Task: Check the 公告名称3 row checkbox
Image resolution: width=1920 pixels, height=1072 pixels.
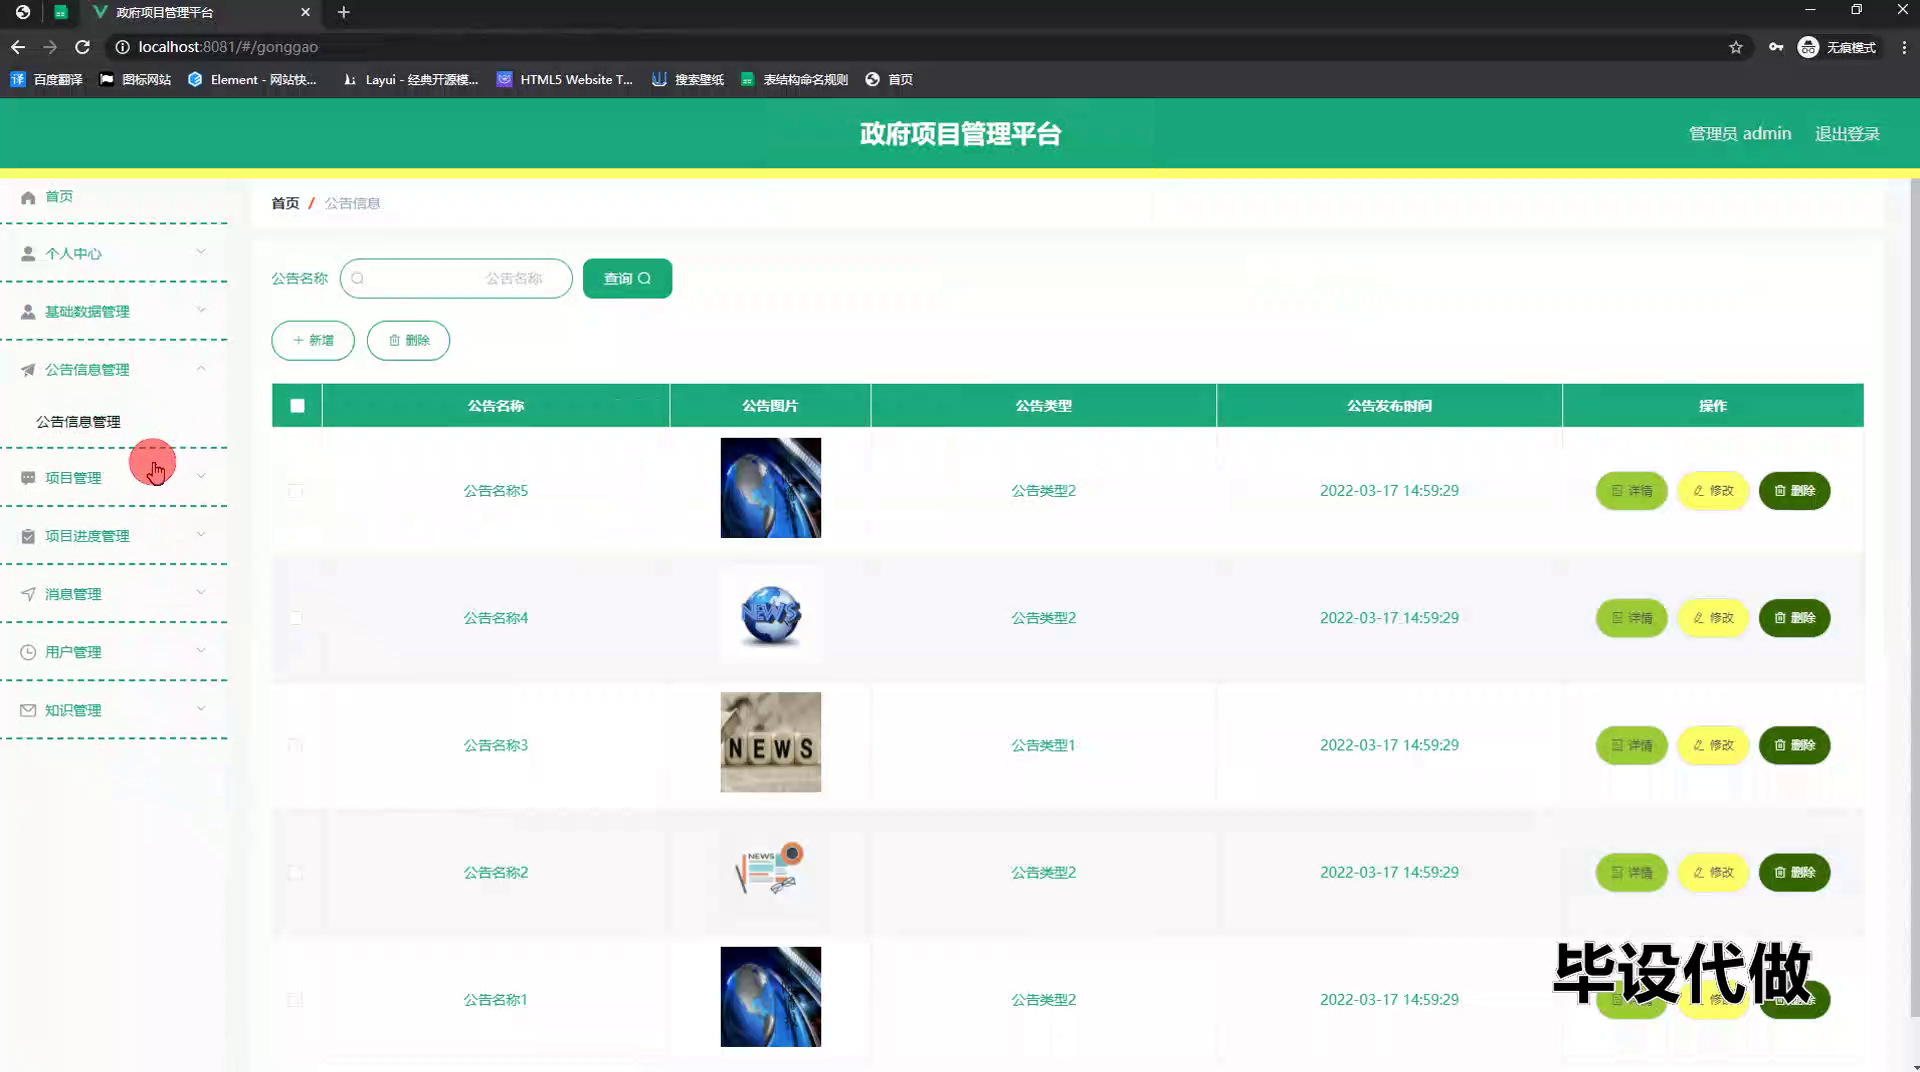Action: pyautogui.click(x=295, y=745)
